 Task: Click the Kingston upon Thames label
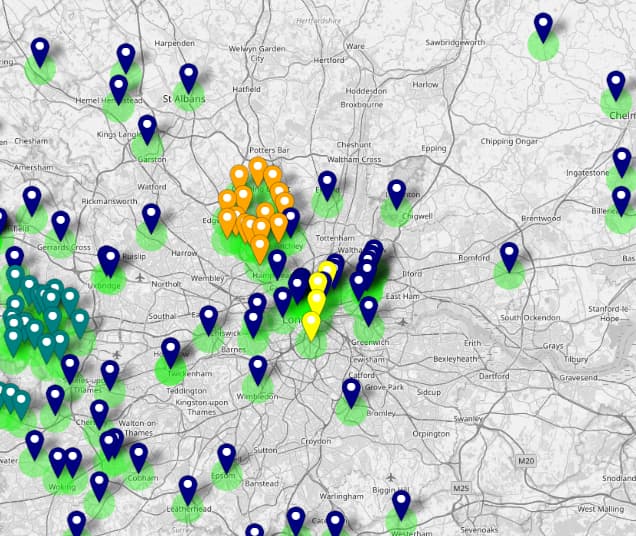202,407
